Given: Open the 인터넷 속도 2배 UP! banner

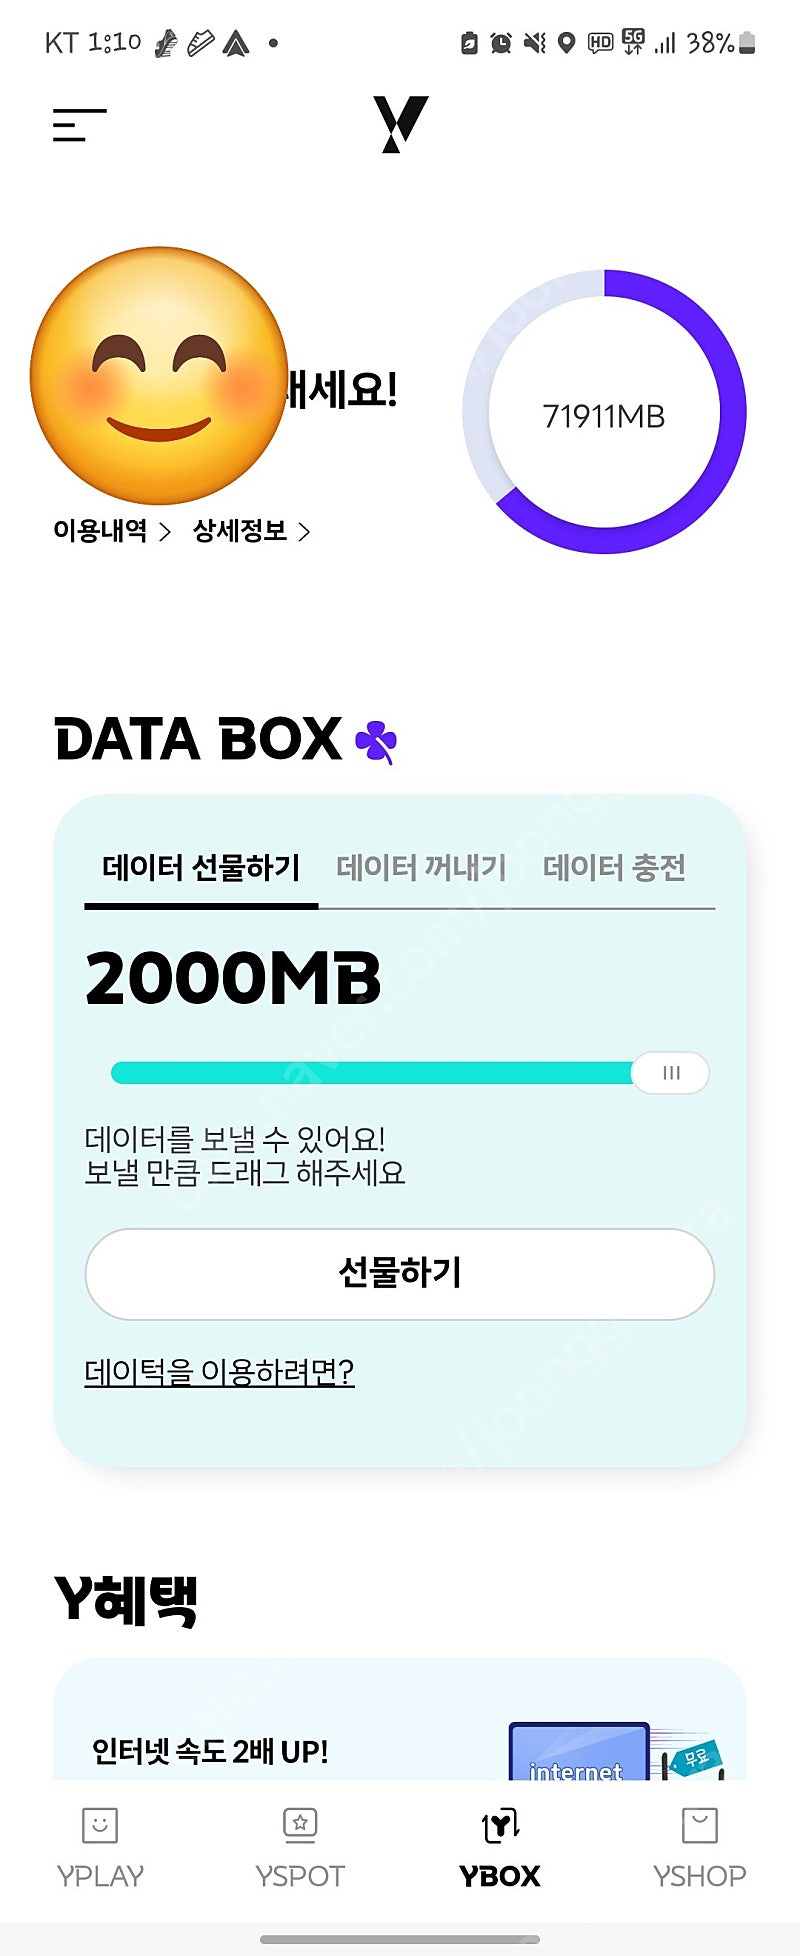Looking at the screenshot, I should point(400,1720).
